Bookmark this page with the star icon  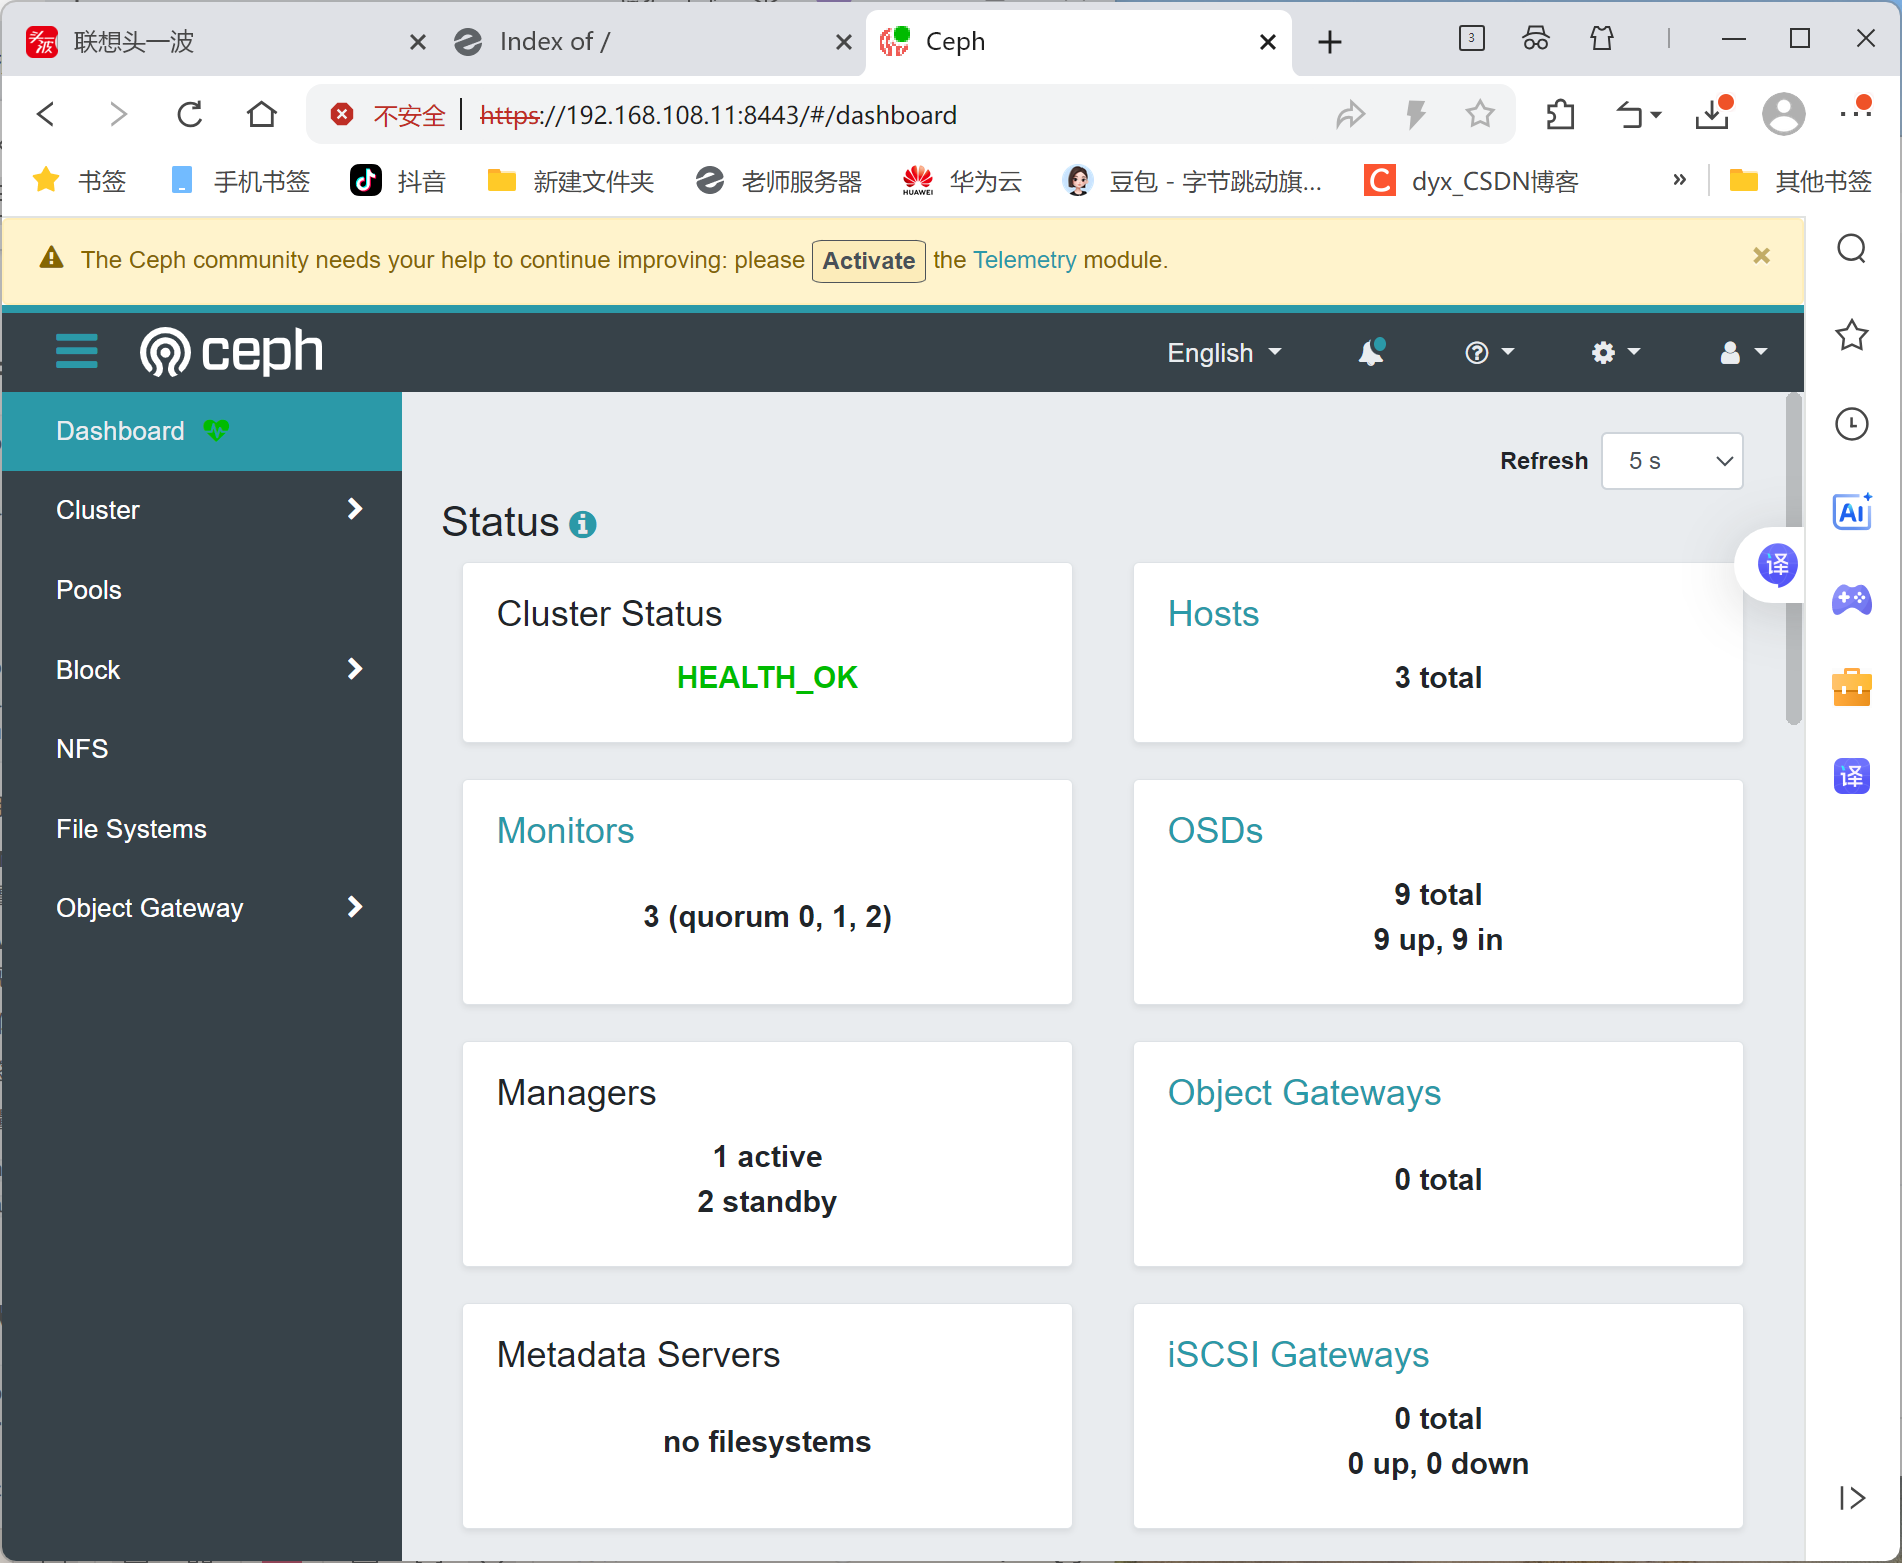click(1480, 115)
